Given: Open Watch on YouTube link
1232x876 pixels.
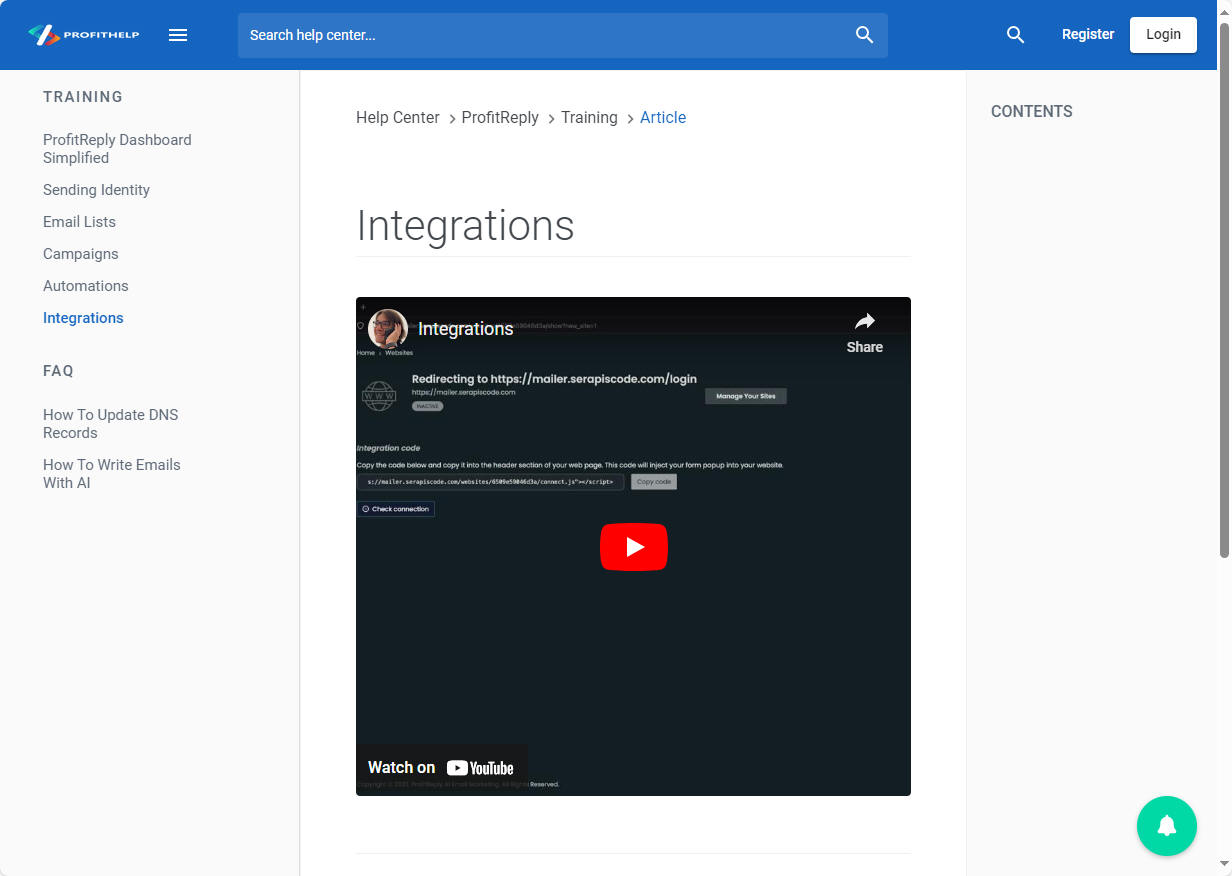Looking at the screenshot, I should [441, 768].
